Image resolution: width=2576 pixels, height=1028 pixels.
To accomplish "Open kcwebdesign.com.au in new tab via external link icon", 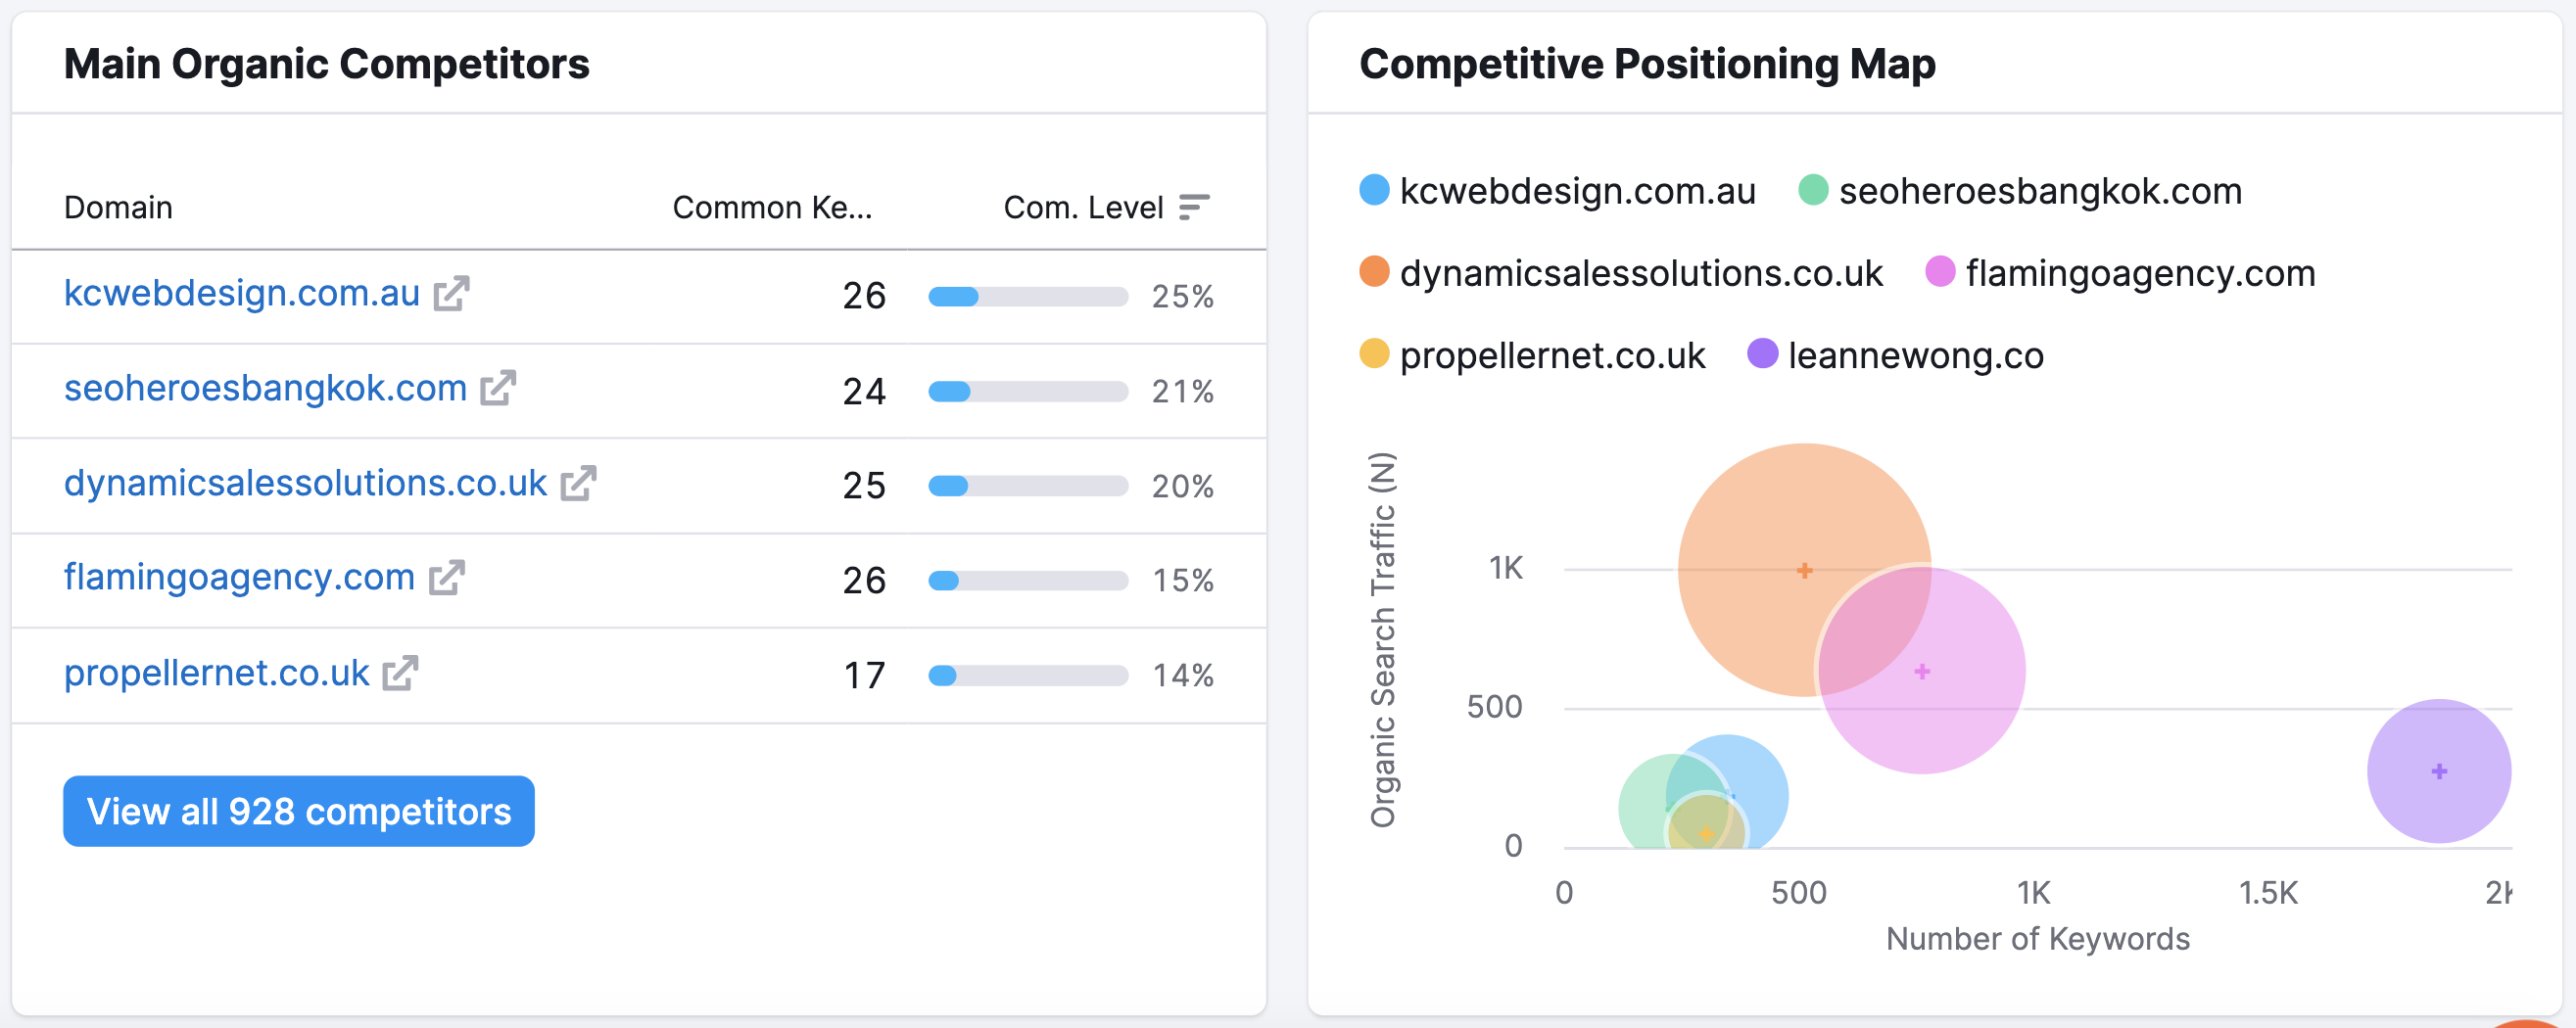I will click(453, 295).
